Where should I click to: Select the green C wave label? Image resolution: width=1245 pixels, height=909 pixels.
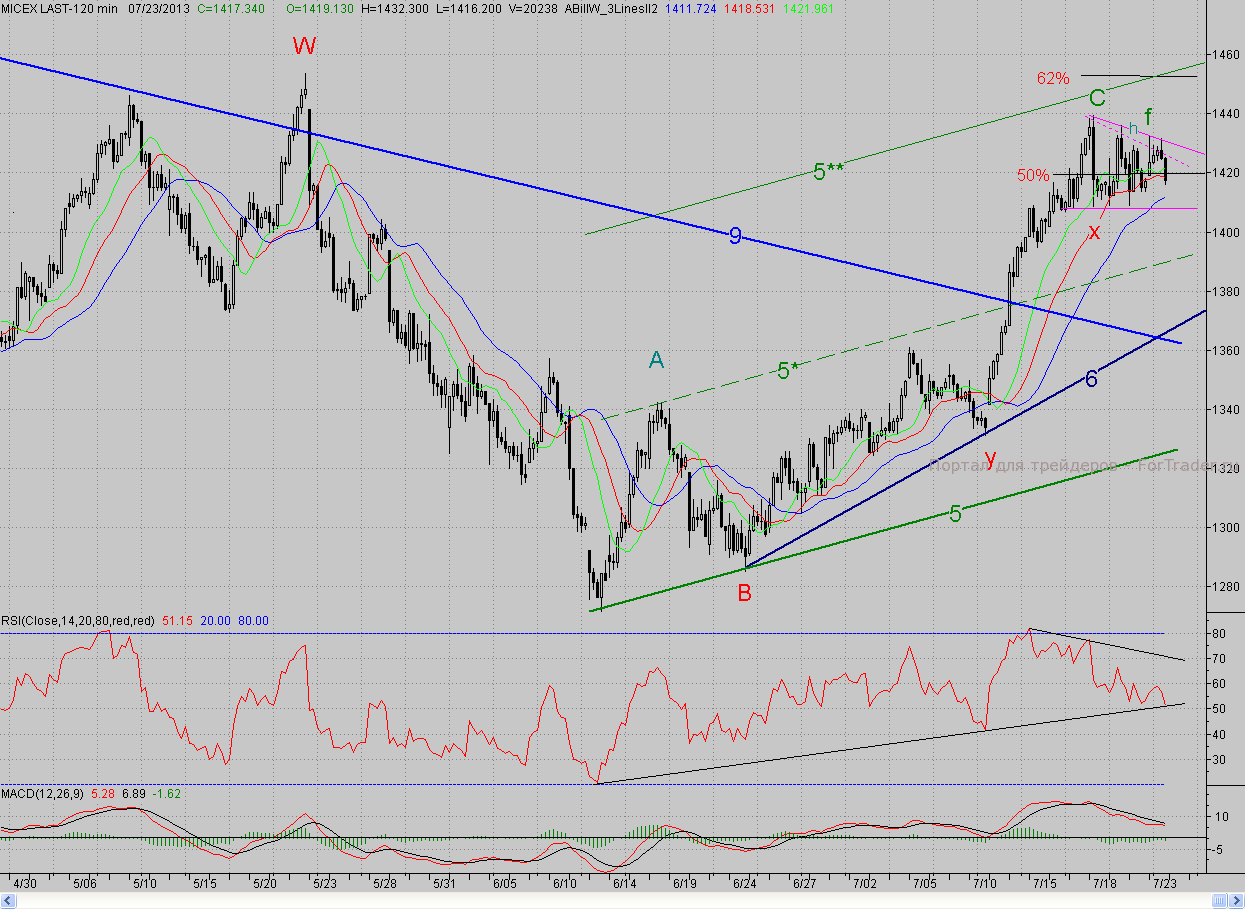1097,98
